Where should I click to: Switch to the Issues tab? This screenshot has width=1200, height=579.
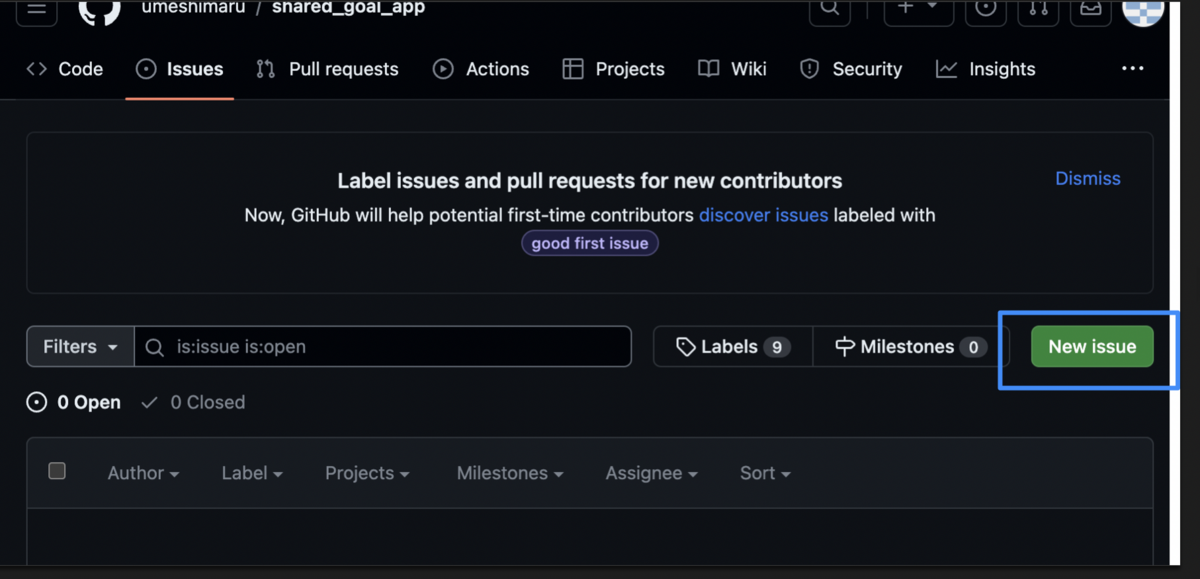pyautogui.click(x=179, y=68)
